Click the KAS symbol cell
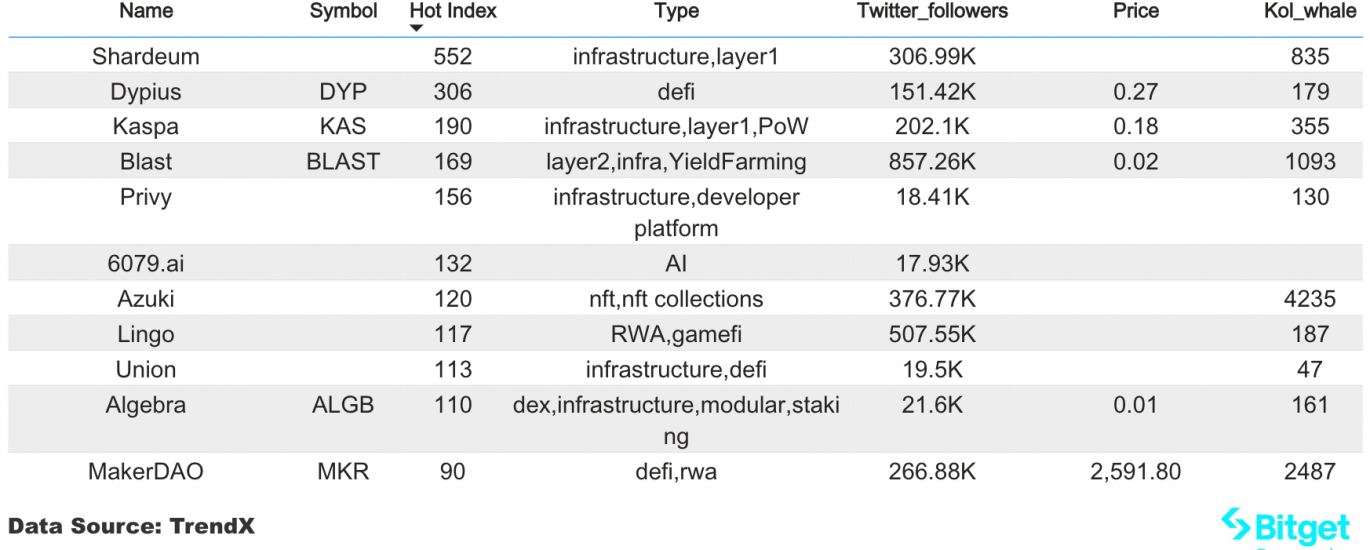Image resolution: width=1370 pixels, height=550 pixels. pyautogui.click(x=344, y=127)
